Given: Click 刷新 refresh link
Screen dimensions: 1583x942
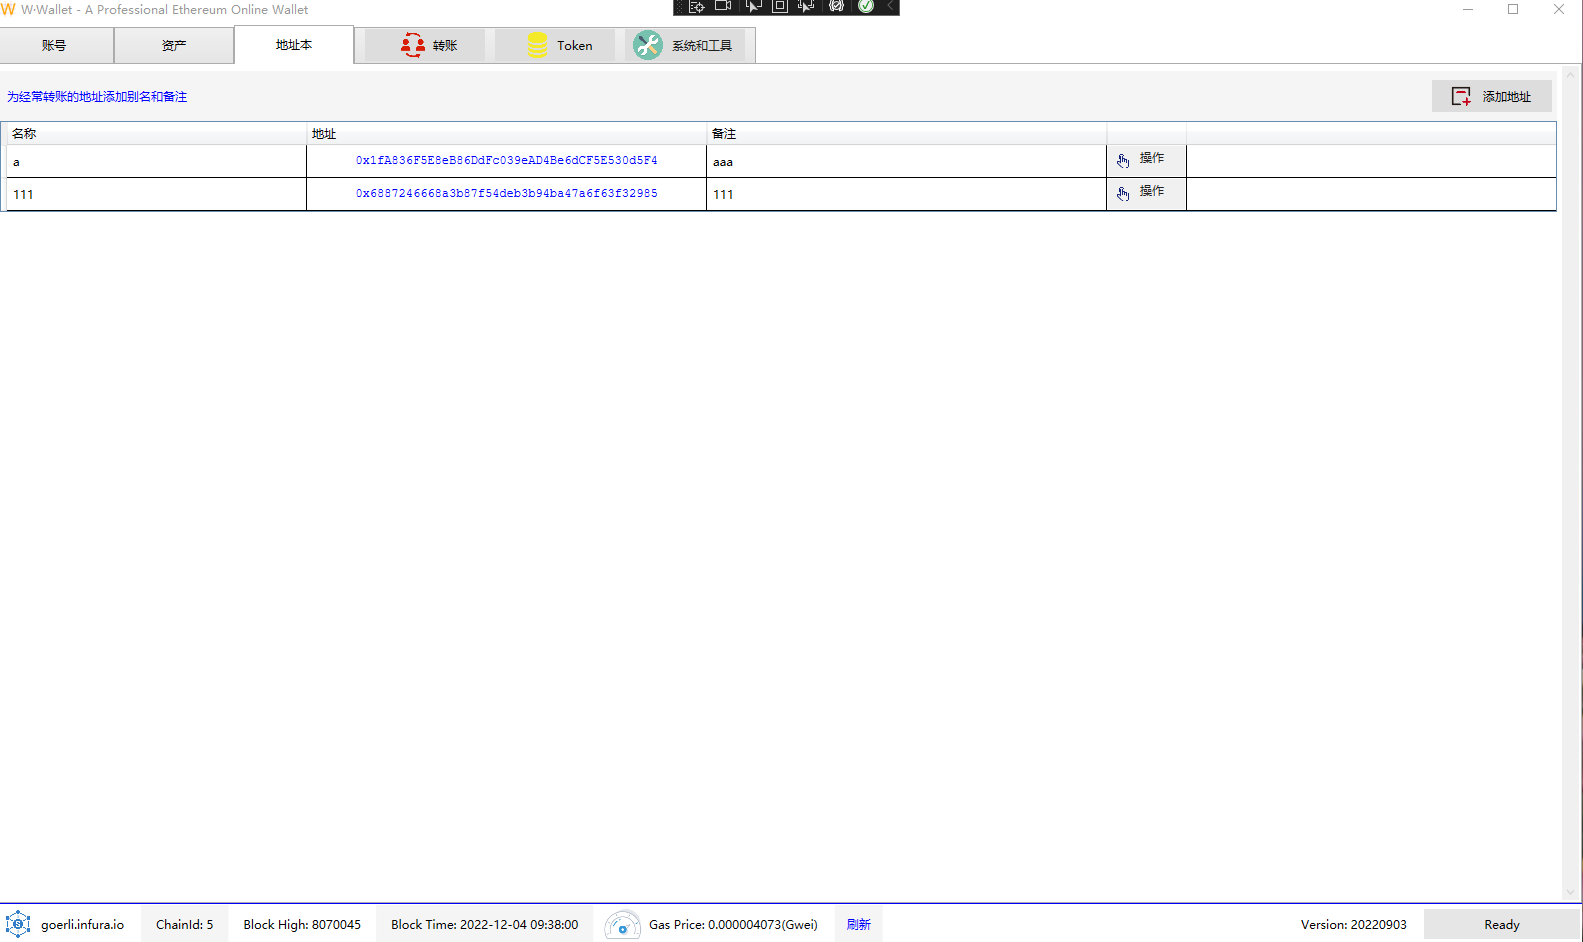Looking at the screenshot, I should pyautogui.click(x=859, y=924).
